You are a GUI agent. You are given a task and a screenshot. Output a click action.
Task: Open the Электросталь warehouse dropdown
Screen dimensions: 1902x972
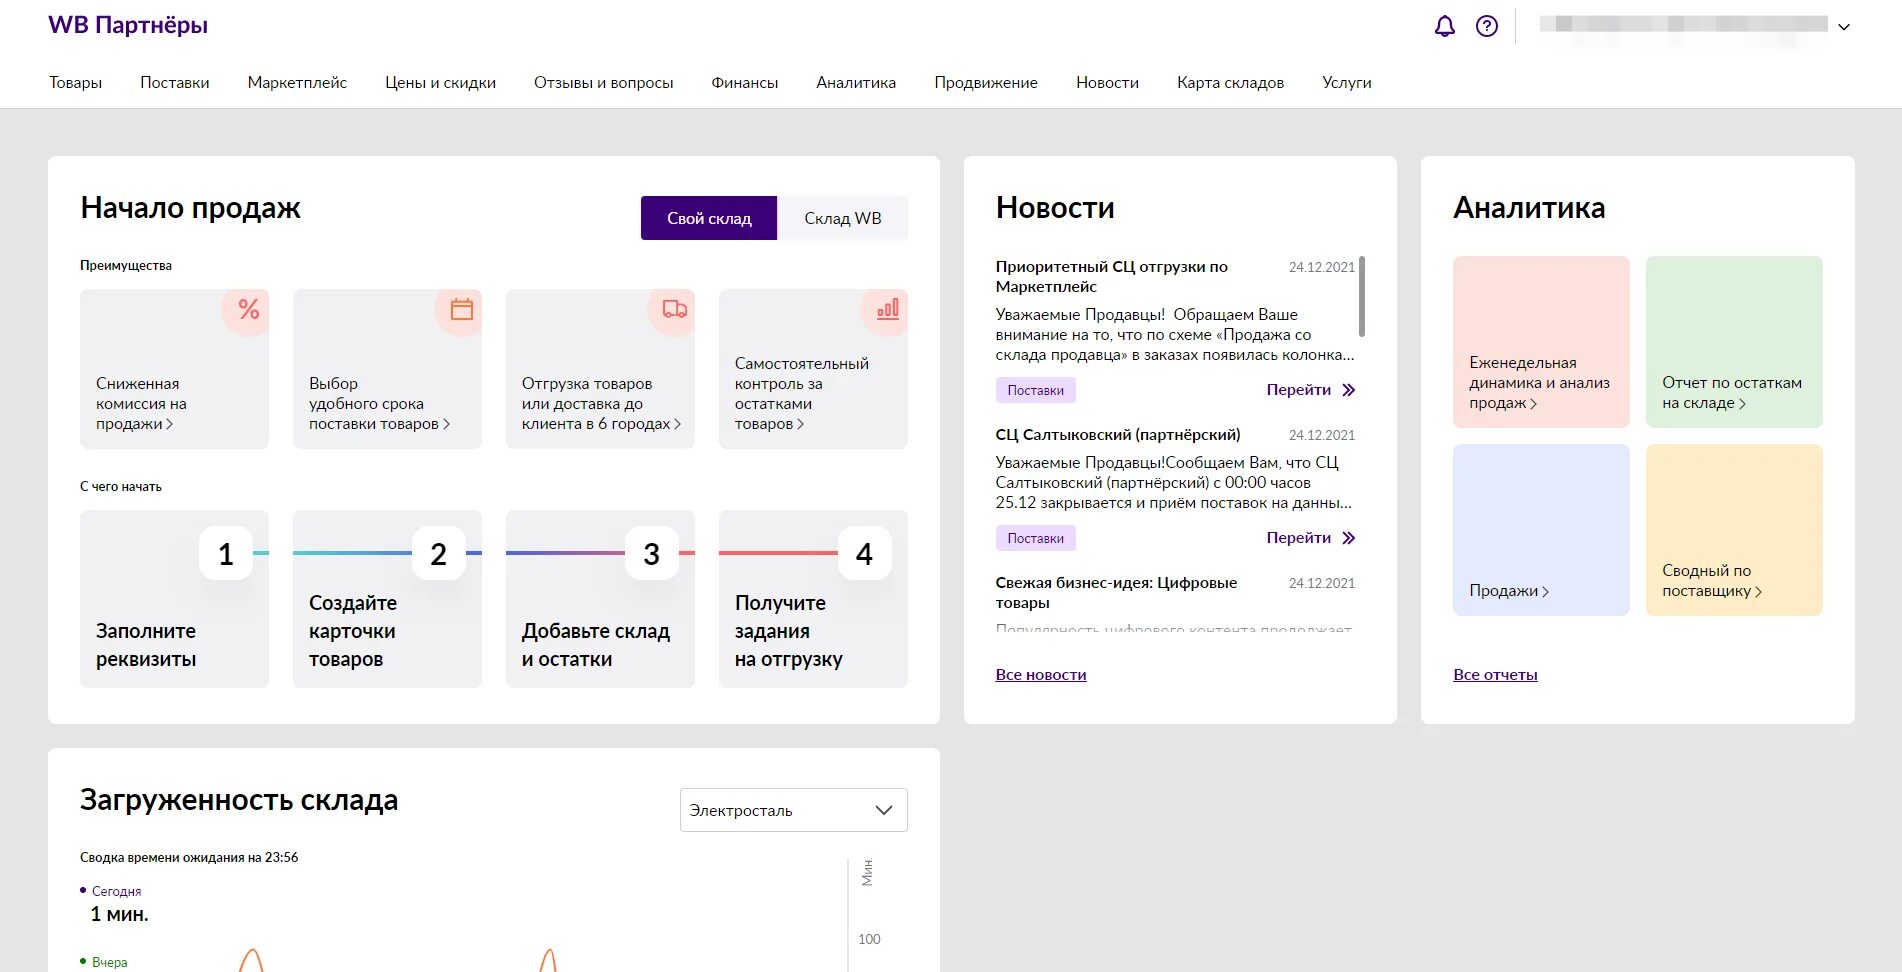(794, 810)
